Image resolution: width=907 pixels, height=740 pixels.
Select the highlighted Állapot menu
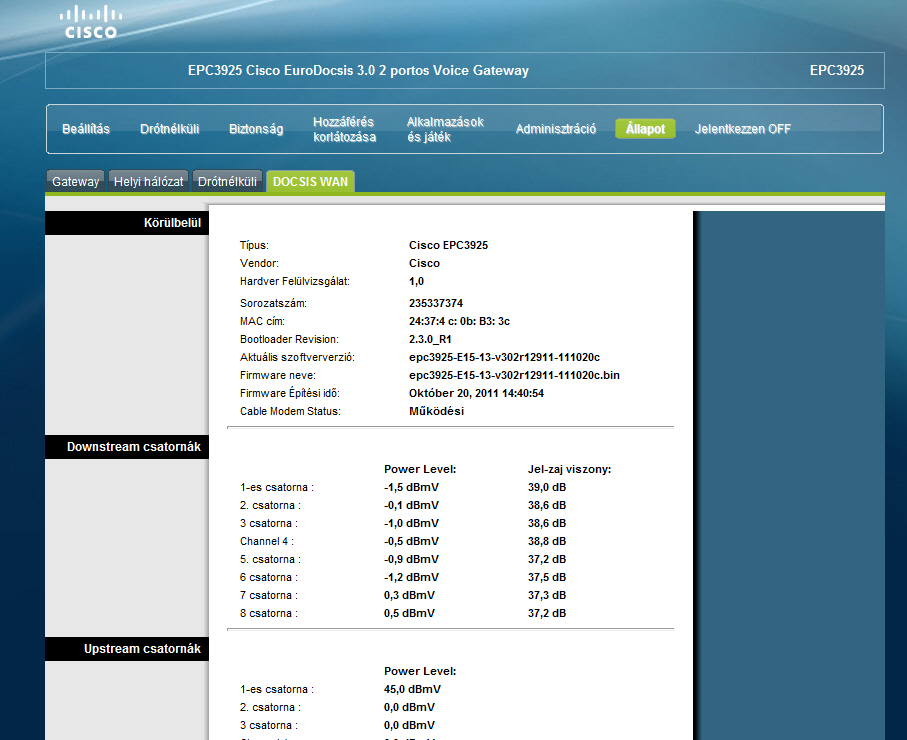[x=645, y=129]
